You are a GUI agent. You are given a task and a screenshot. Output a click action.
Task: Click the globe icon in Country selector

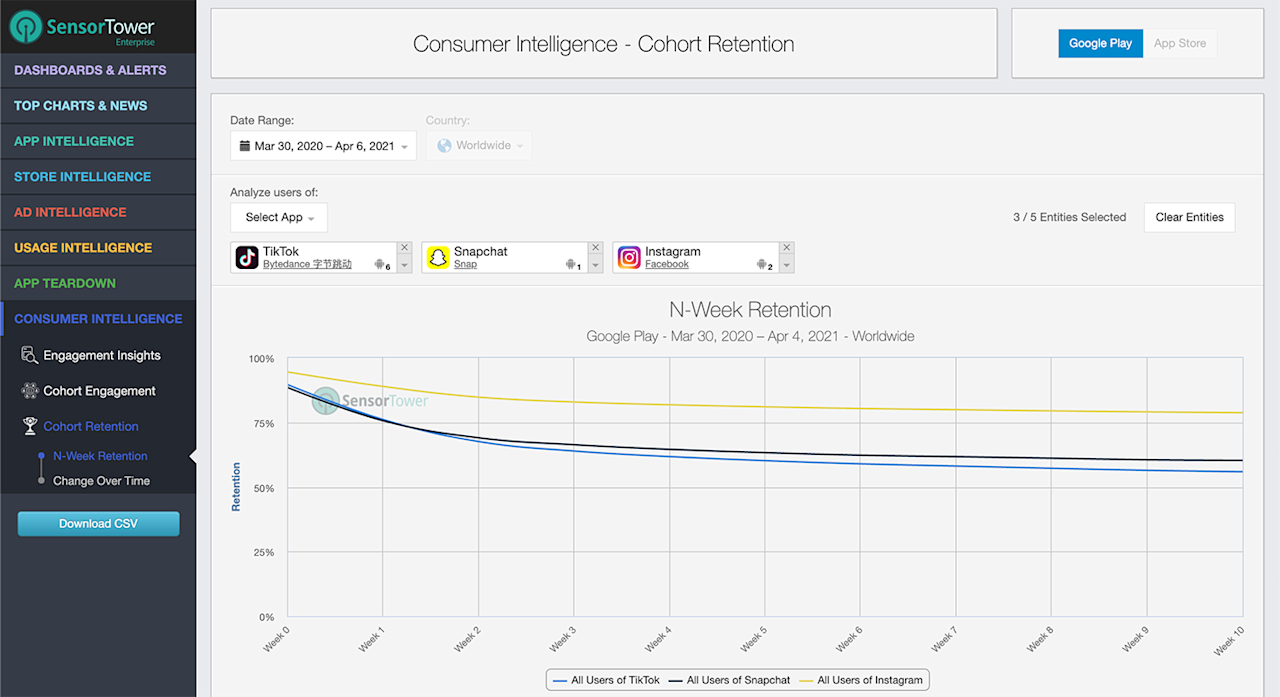[x=444, y=146]
